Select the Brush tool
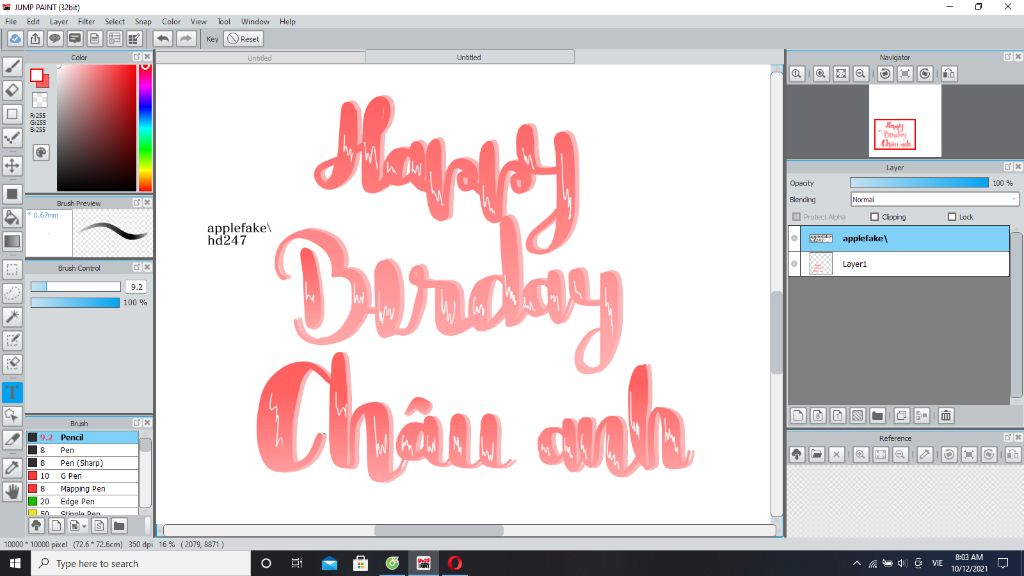 coord(12,67)
